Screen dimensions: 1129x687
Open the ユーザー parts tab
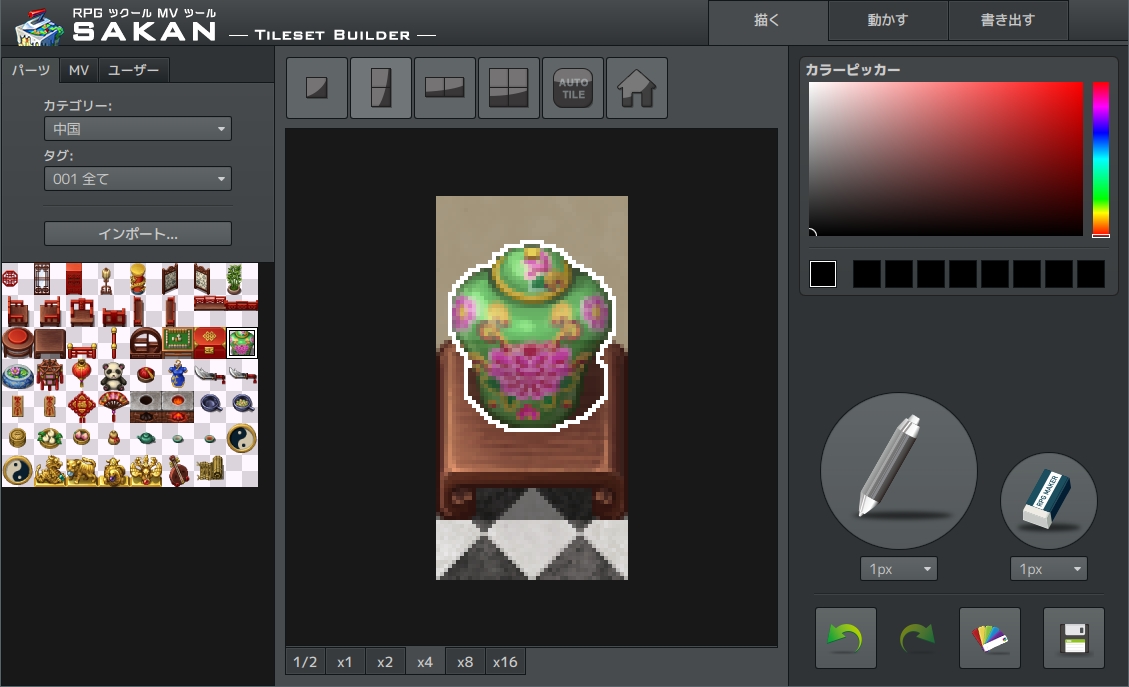tap(134, 70)
